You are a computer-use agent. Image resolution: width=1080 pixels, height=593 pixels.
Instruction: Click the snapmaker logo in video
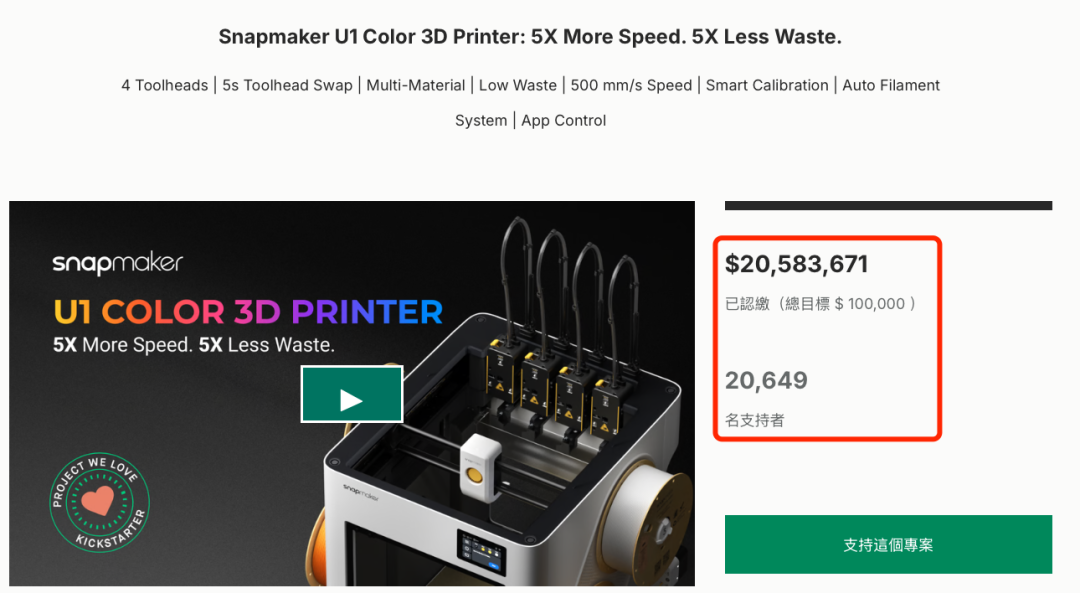(x=118, y=262)
